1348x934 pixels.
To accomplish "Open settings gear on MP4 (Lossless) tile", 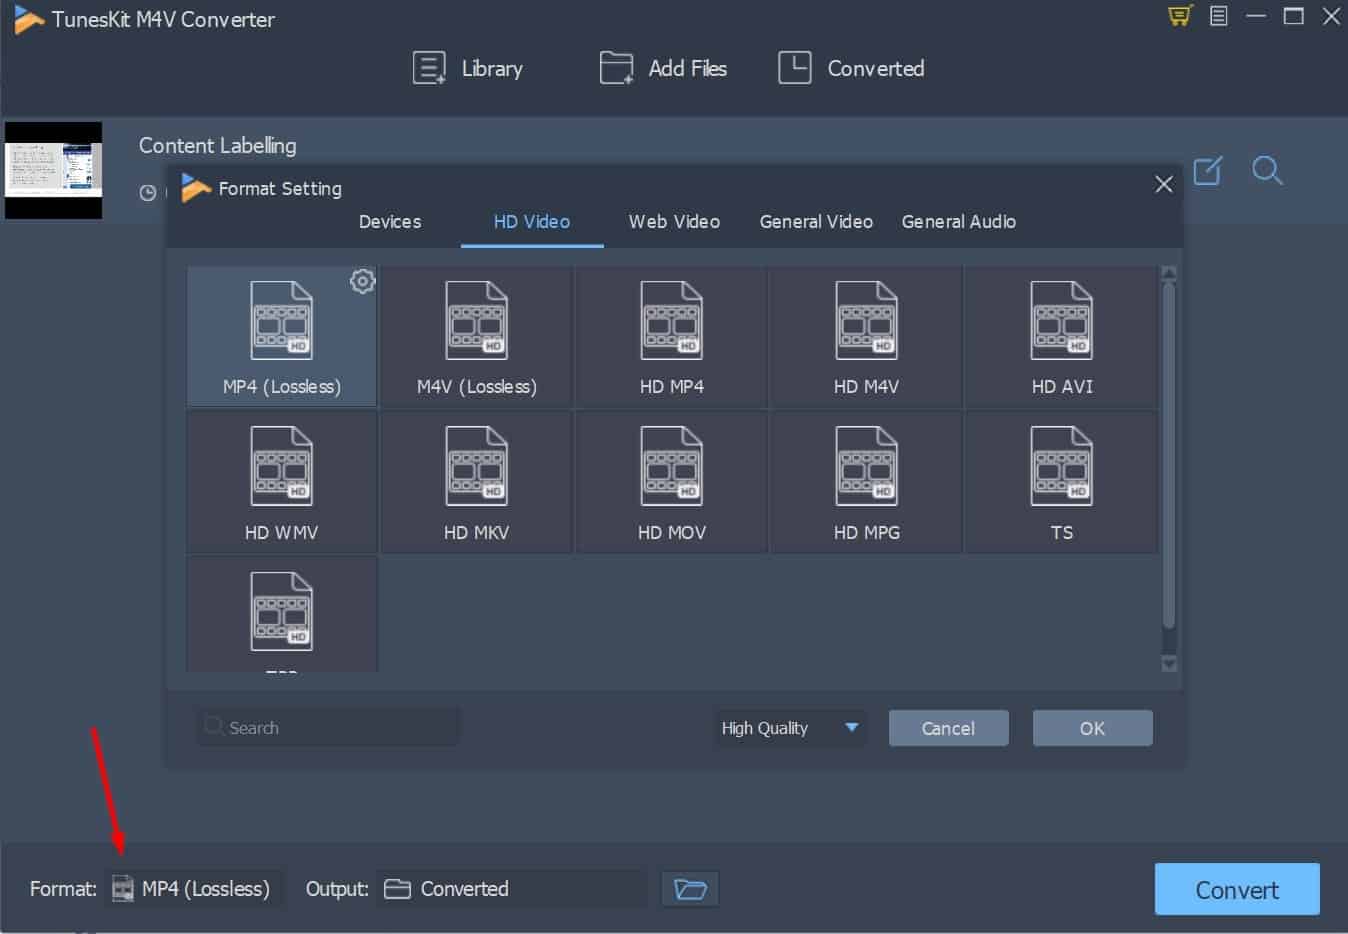I will [x=362, y=281].
